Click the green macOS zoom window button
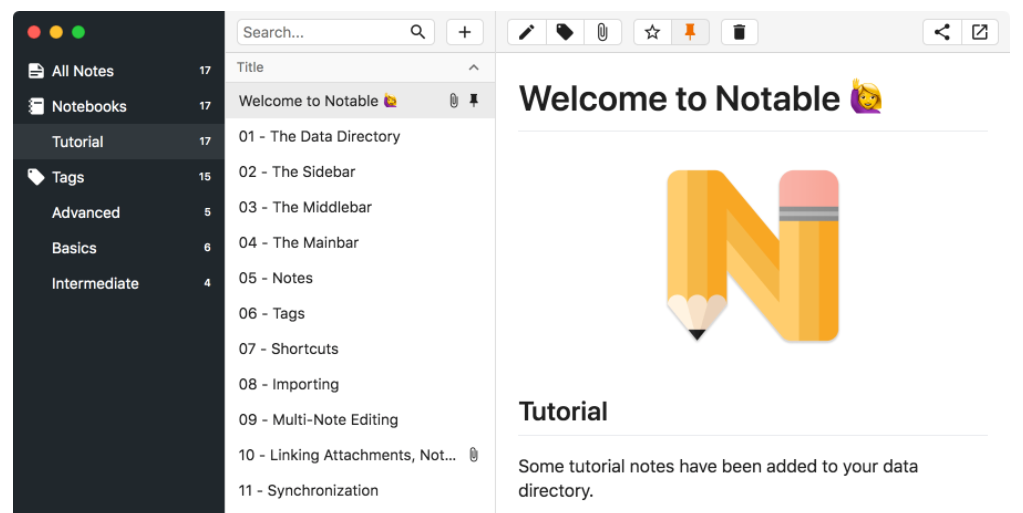The height and width of the screenshot is (513, 1023). [78, 32]
